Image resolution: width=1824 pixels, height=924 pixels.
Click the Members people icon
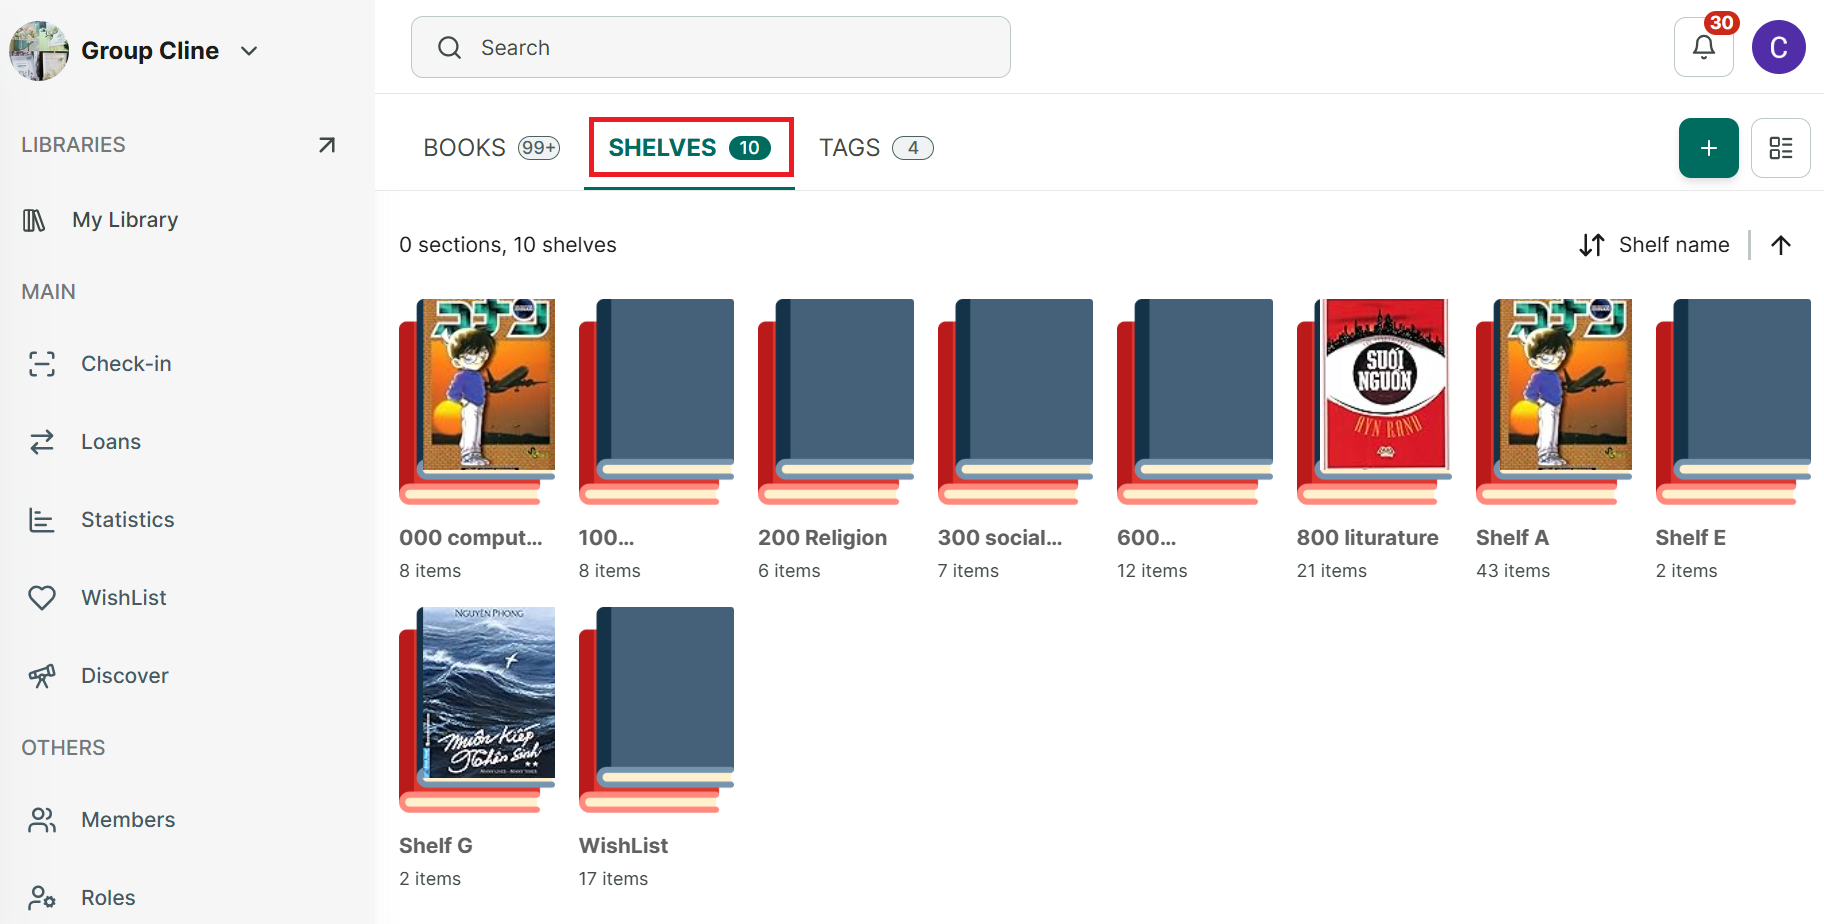click(42, 820)
